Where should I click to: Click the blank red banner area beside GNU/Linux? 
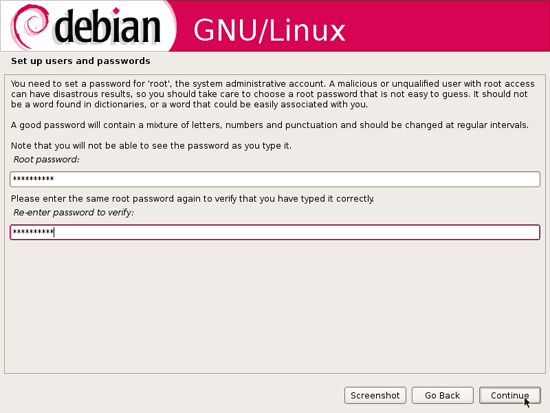click(x=445, y=26)
